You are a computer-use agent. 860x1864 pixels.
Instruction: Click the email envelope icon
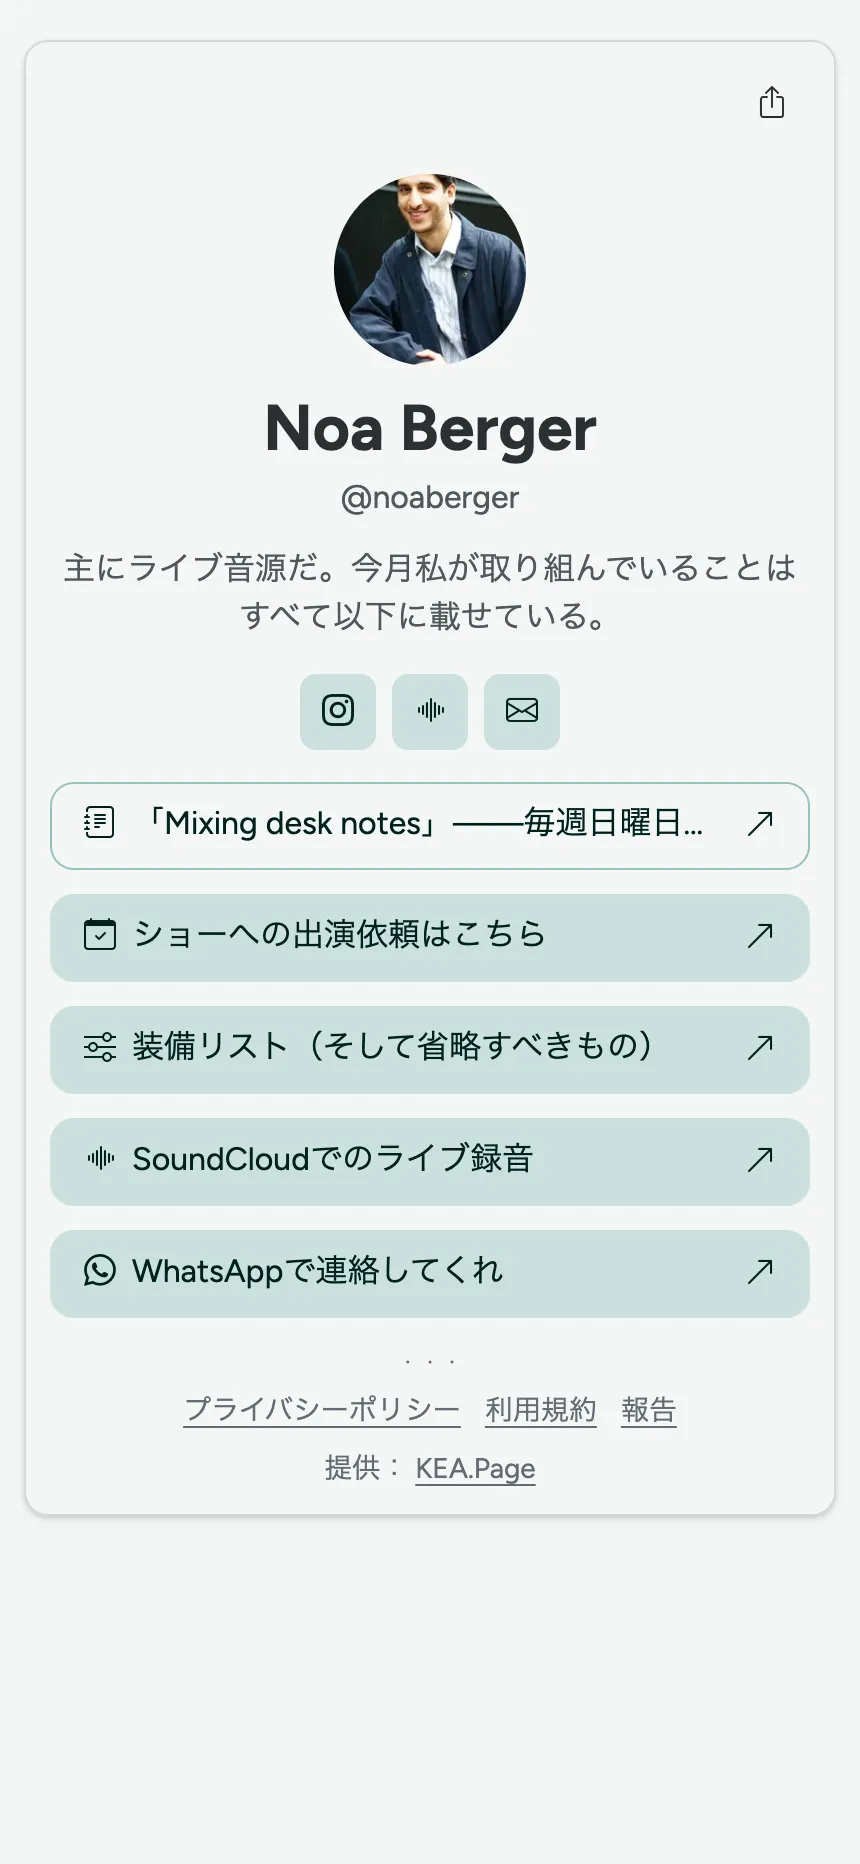(x=522, y=711)
